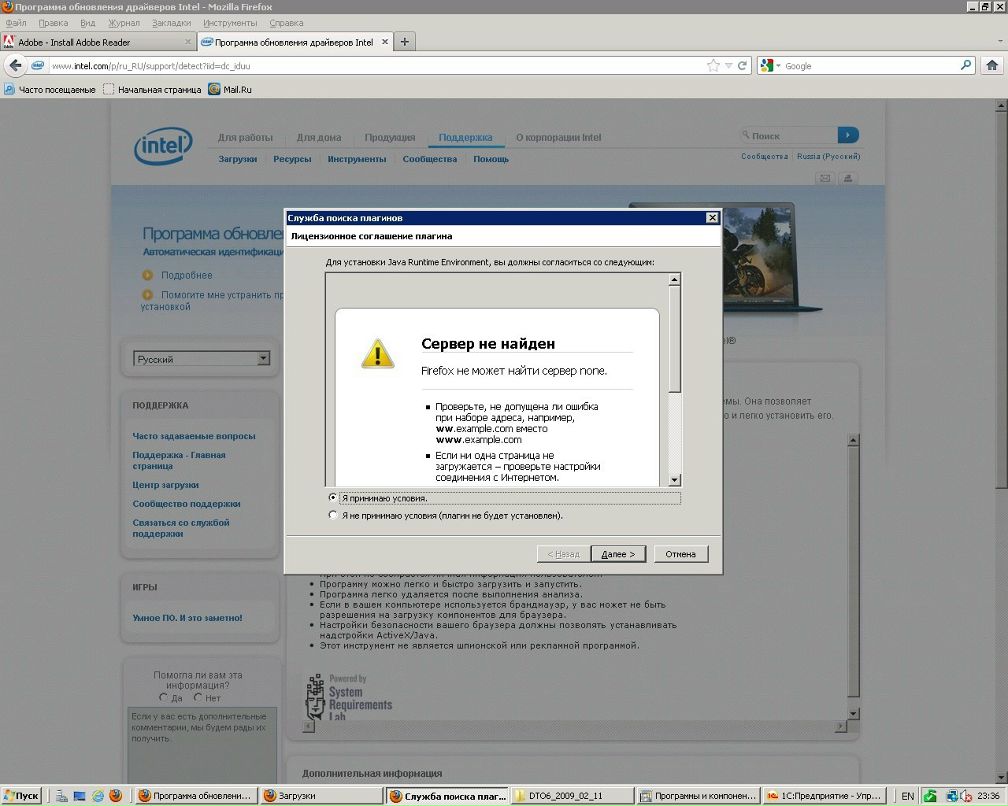Switch to Adobe - Install Adobe Reader tab
1008x806 pixels.
click(x=95, y=42)
